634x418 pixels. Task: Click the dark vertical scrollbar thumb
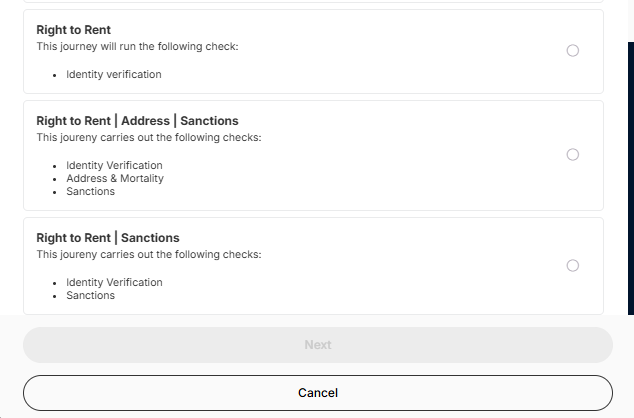[x=631, y=178]
